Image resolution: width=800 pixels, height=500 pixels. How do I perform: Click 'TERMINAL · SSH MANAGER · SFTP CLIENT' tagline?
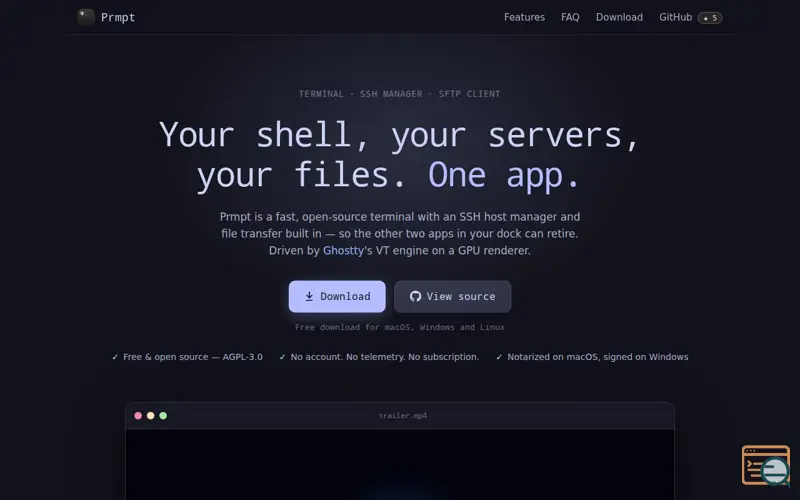(399, 94)
